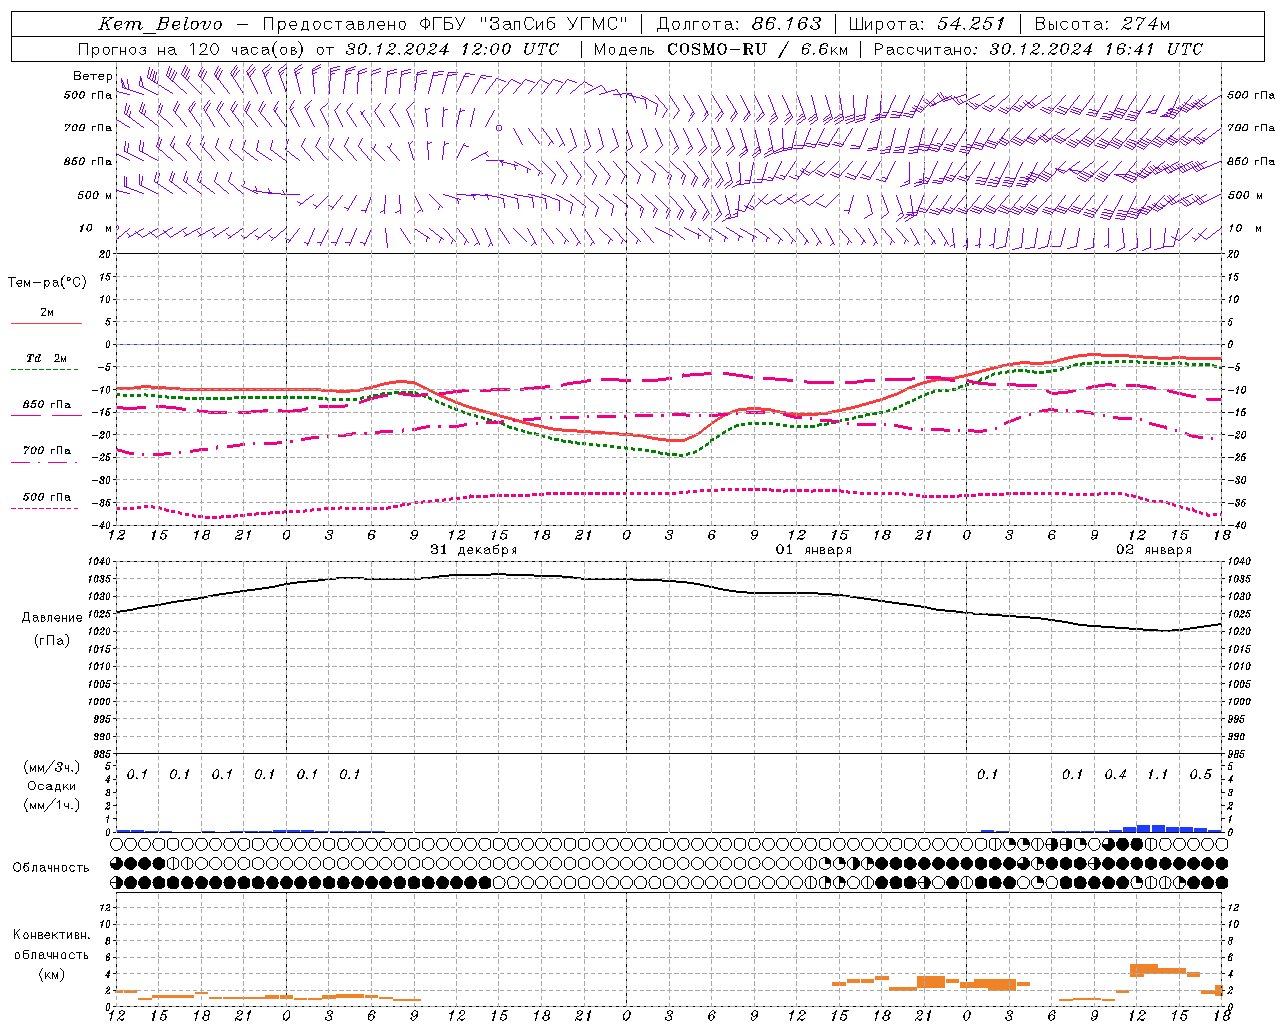Select the '(мм/1ч.)' hourly precipitation unit

pos(52,805)
